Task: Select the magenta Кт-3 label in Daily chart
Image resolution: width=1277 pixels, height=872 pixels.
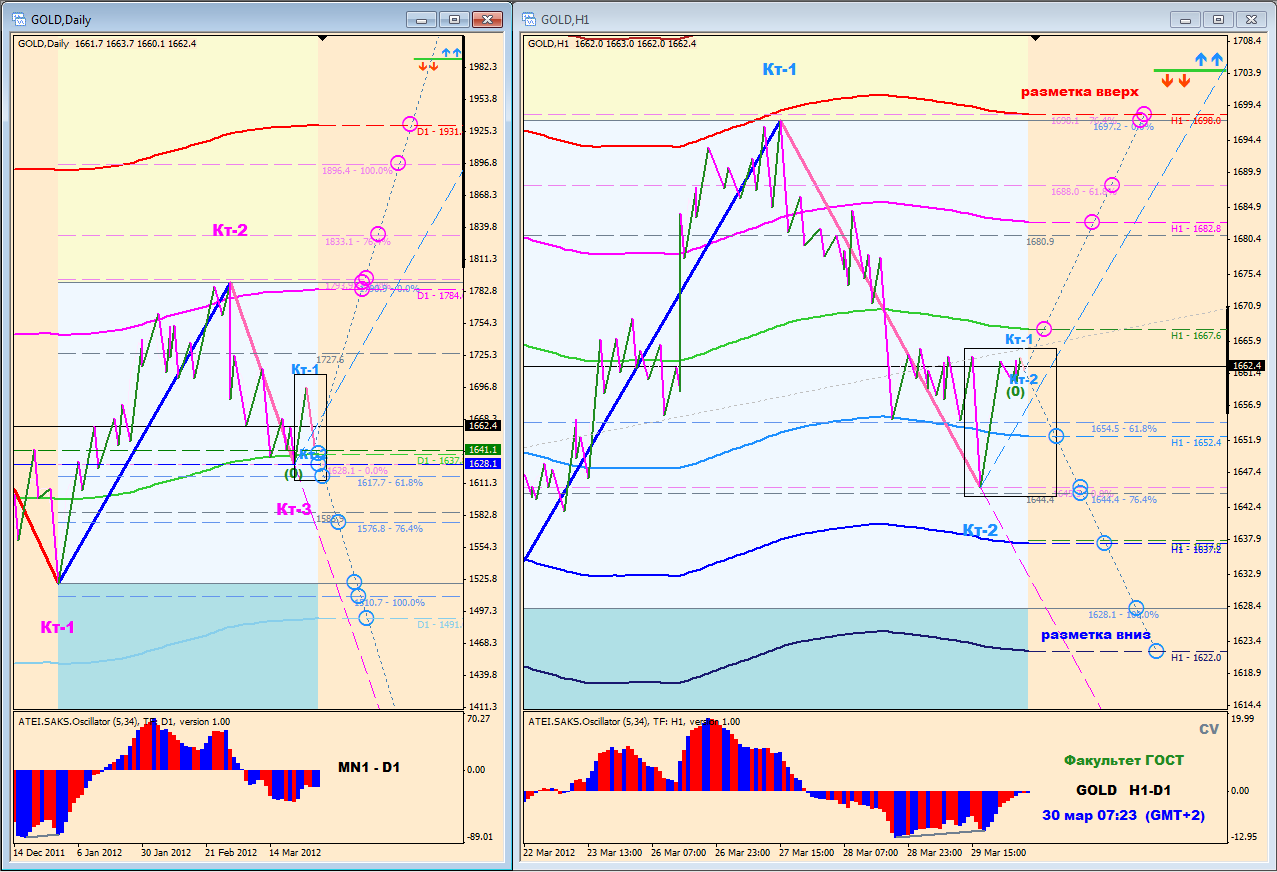Action: tap(294, 510)
